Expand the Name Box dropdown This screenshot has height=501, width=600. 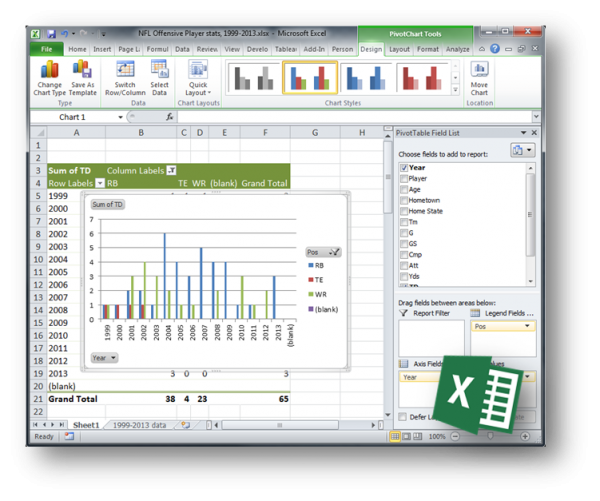point(121,117)
